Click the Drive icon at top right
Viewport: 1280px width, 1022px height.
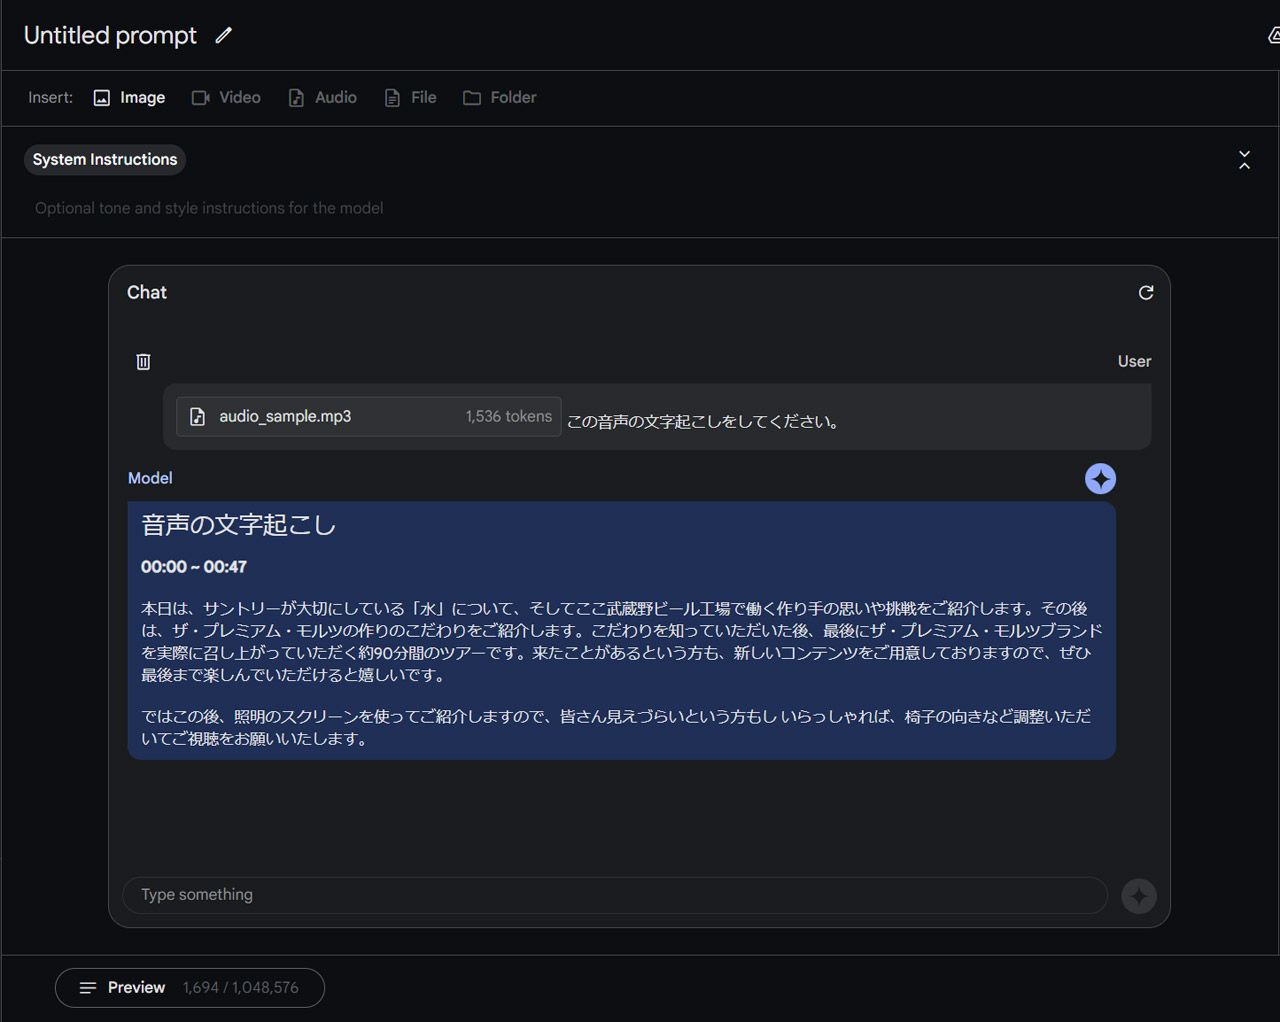click(1273, 35)
